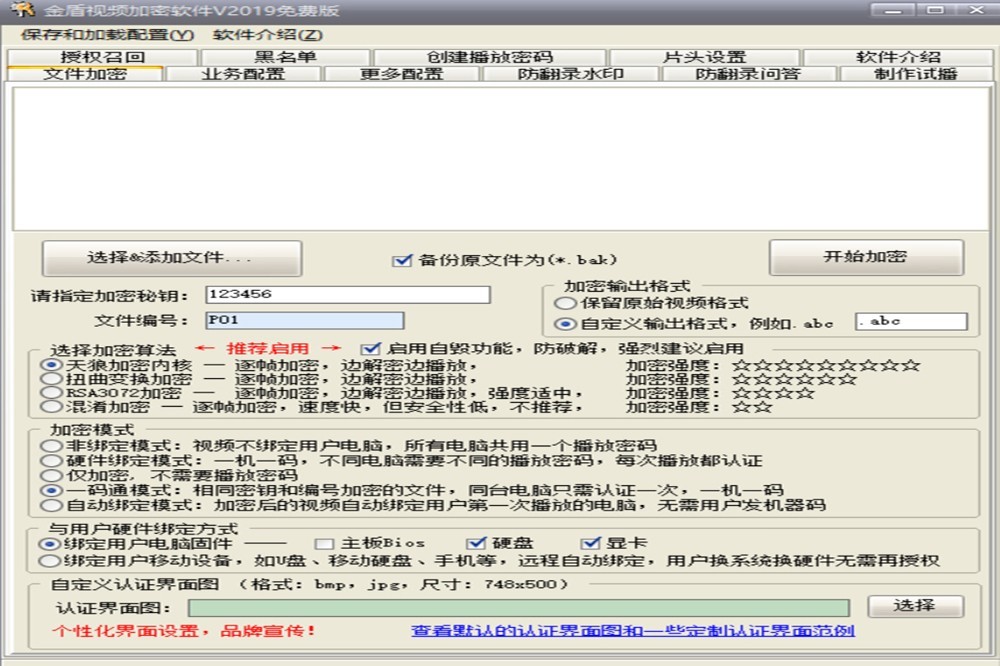Open the 黑名单 tab

(285, 57)
